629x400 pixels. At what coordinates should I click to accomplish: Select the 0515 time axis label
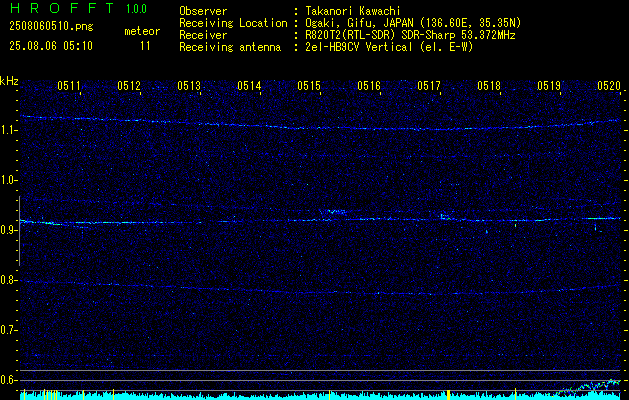(309, 85)
